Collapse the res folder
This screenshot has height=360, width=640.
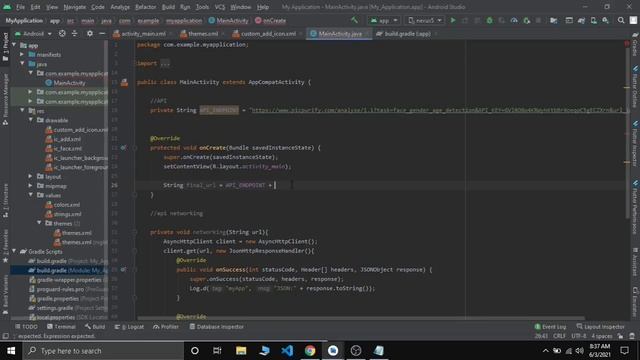coord(22,111)
